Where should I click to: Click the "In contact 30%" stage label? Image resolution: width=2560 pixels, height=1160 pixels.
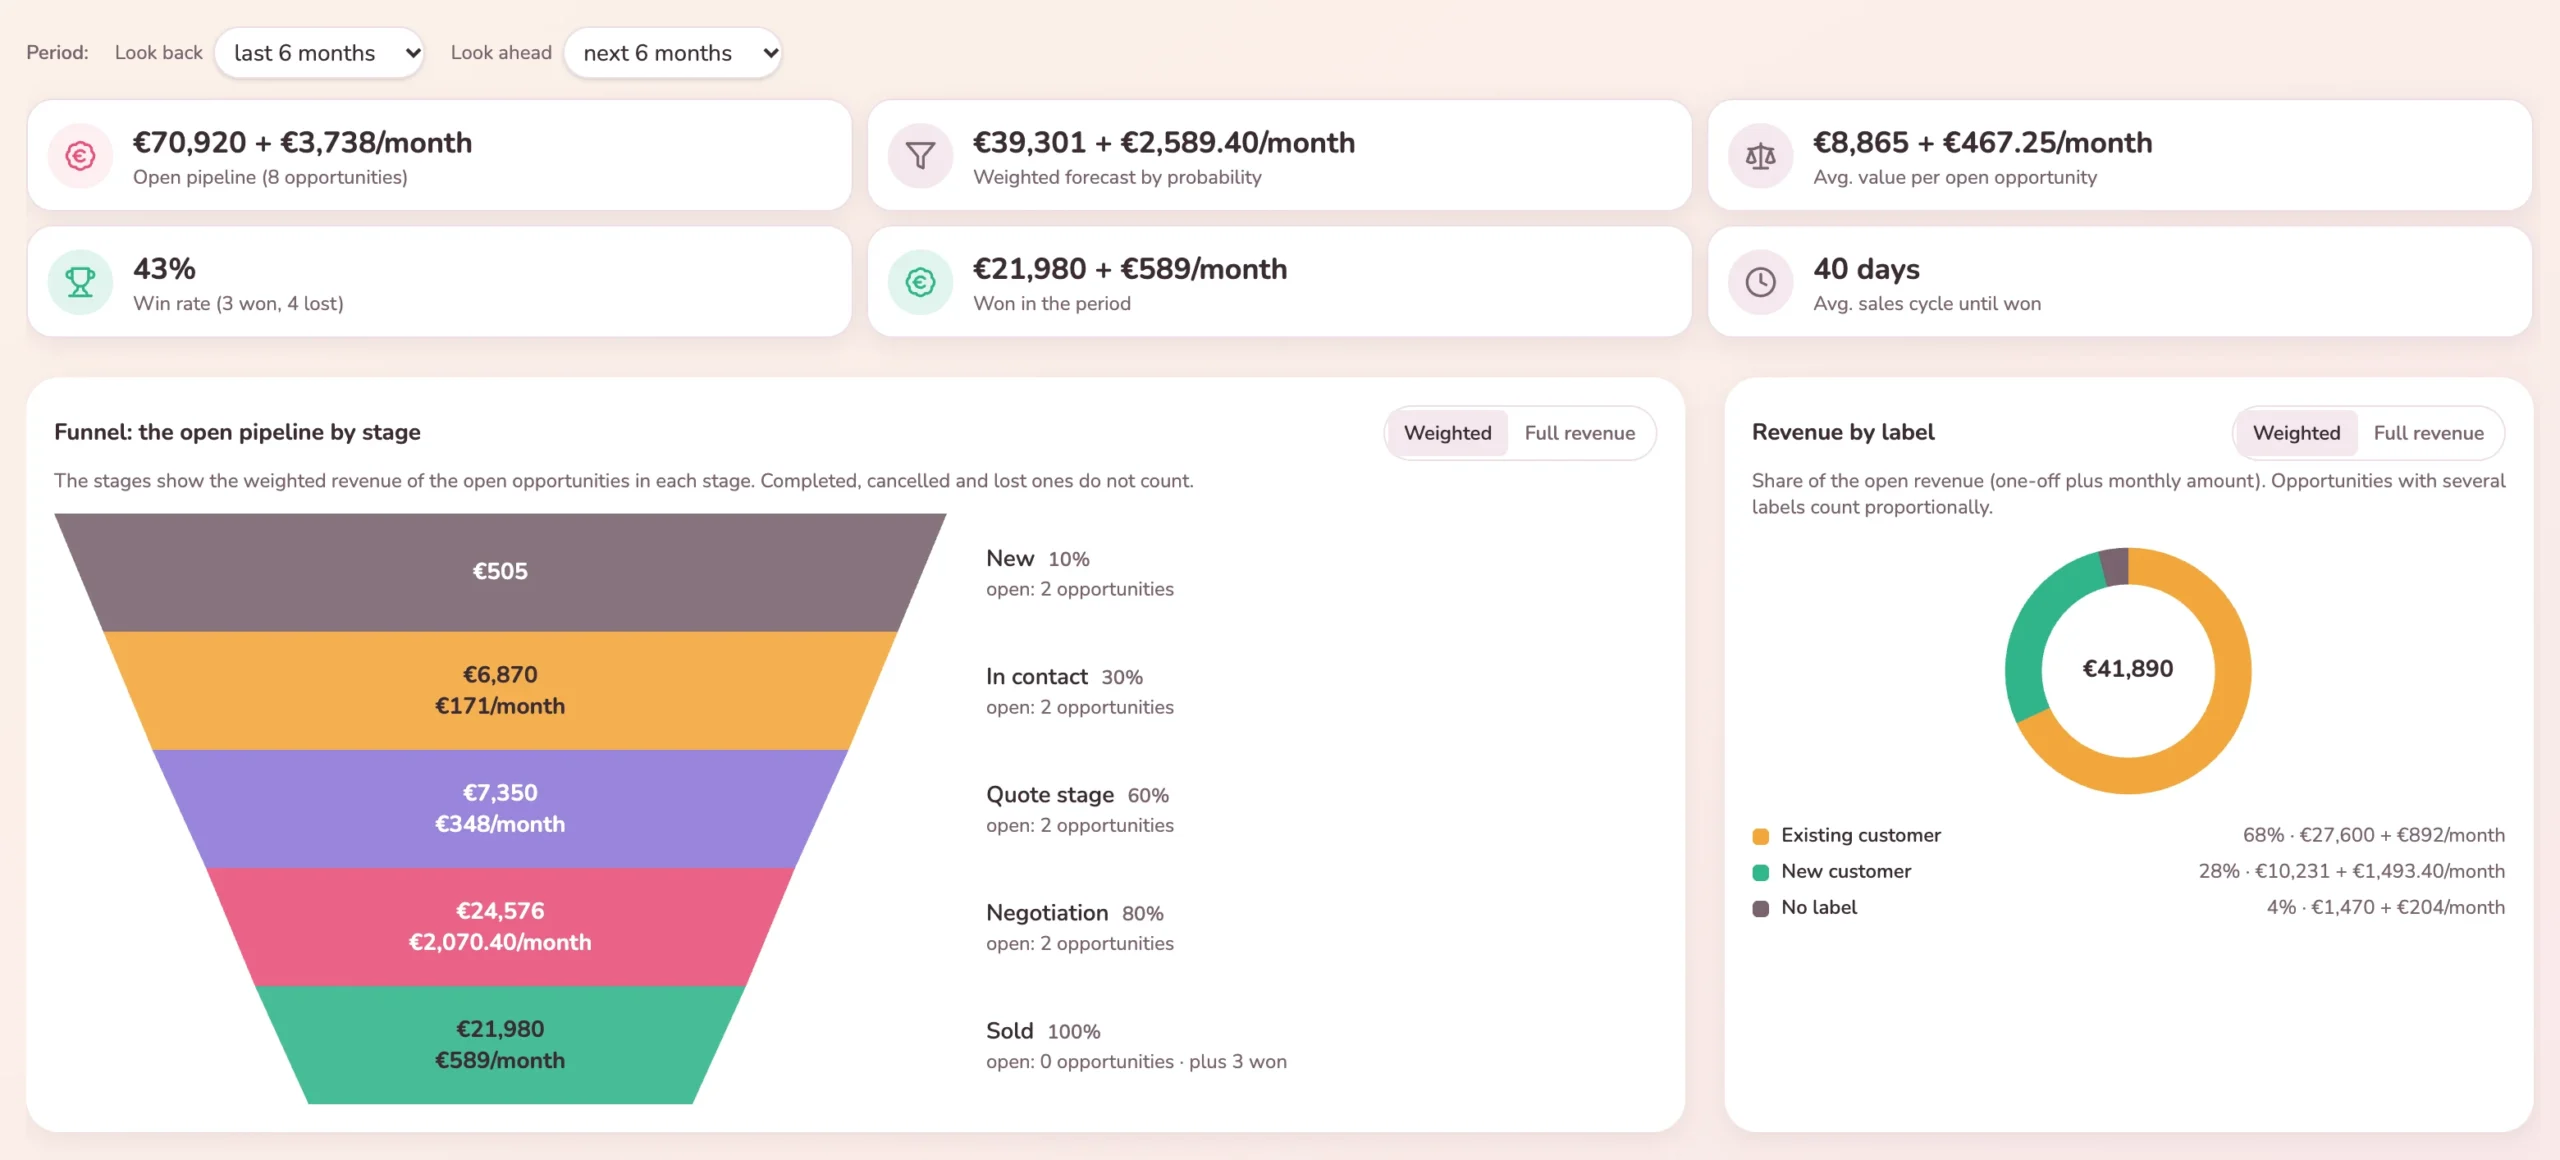tap(1064, 677)
